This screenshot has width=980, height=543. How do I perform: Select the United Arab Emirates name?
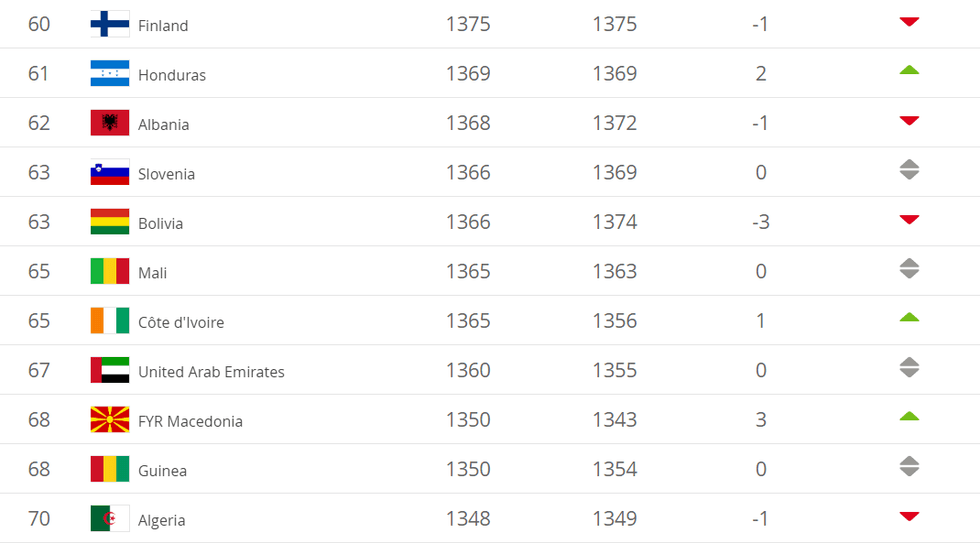click(211, 371)
